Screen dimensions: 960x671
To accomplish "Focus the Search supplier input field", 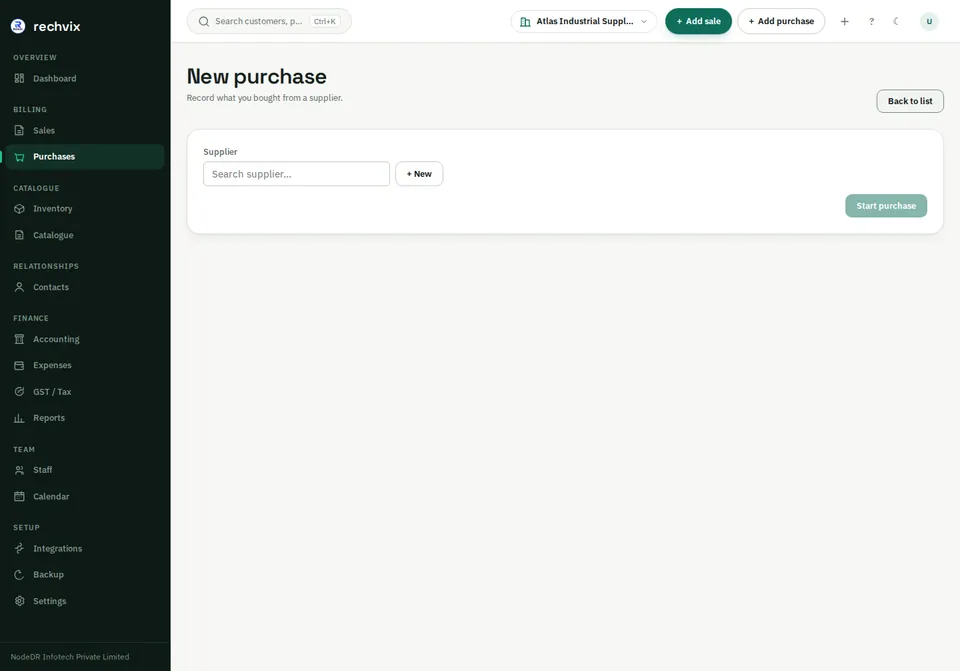I will (x=296, y=174).
